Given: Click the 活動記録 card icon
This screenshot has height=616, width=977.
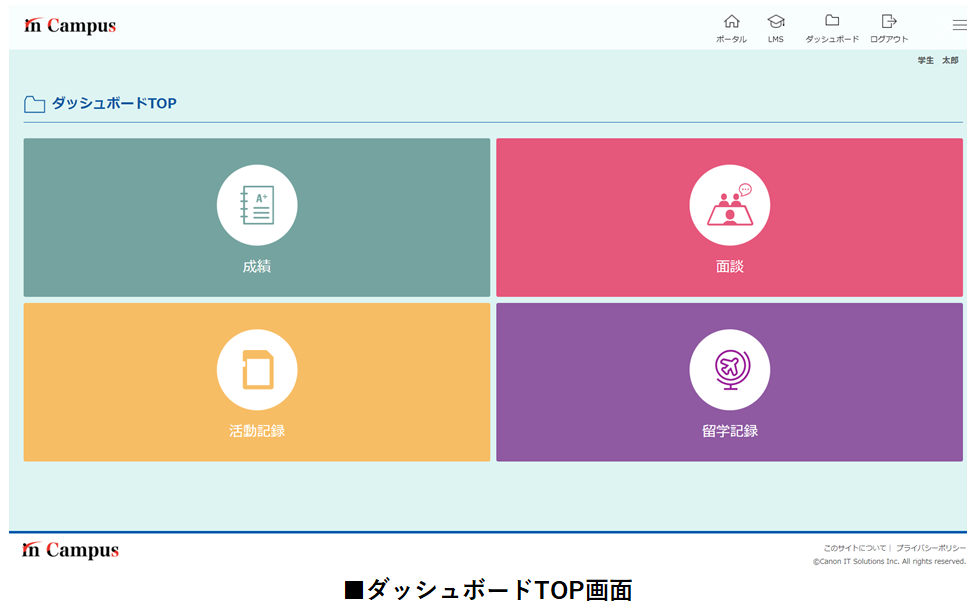Looking at the screenshot, I should [257, 370].
